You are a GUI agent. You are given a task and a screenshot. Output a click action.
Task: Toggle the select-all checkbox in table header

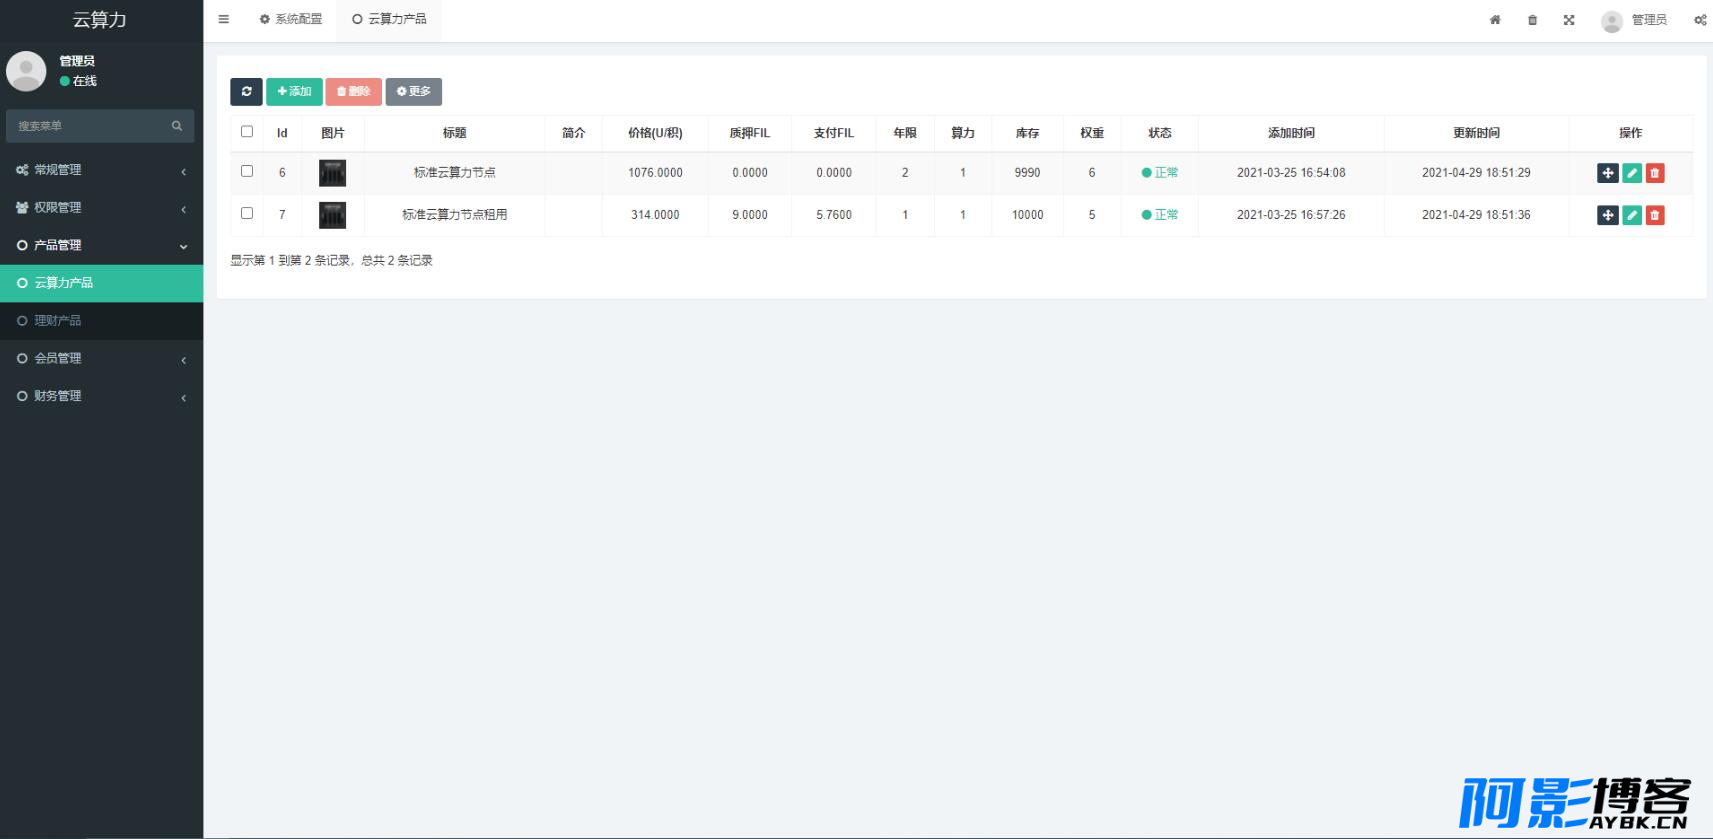click(247, 131)
